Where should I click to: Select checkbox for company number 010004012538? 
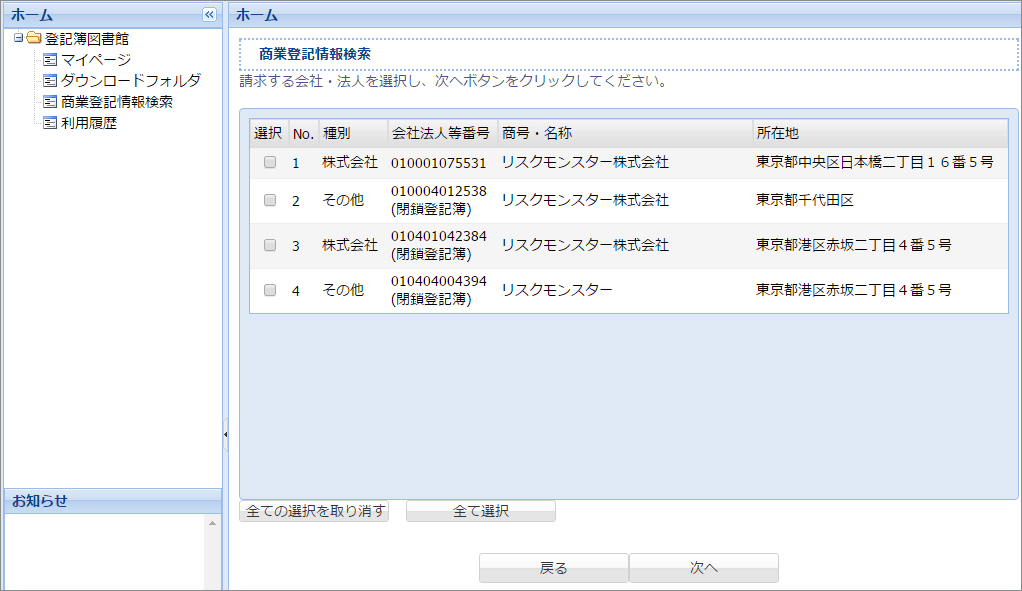click(270, 200)
